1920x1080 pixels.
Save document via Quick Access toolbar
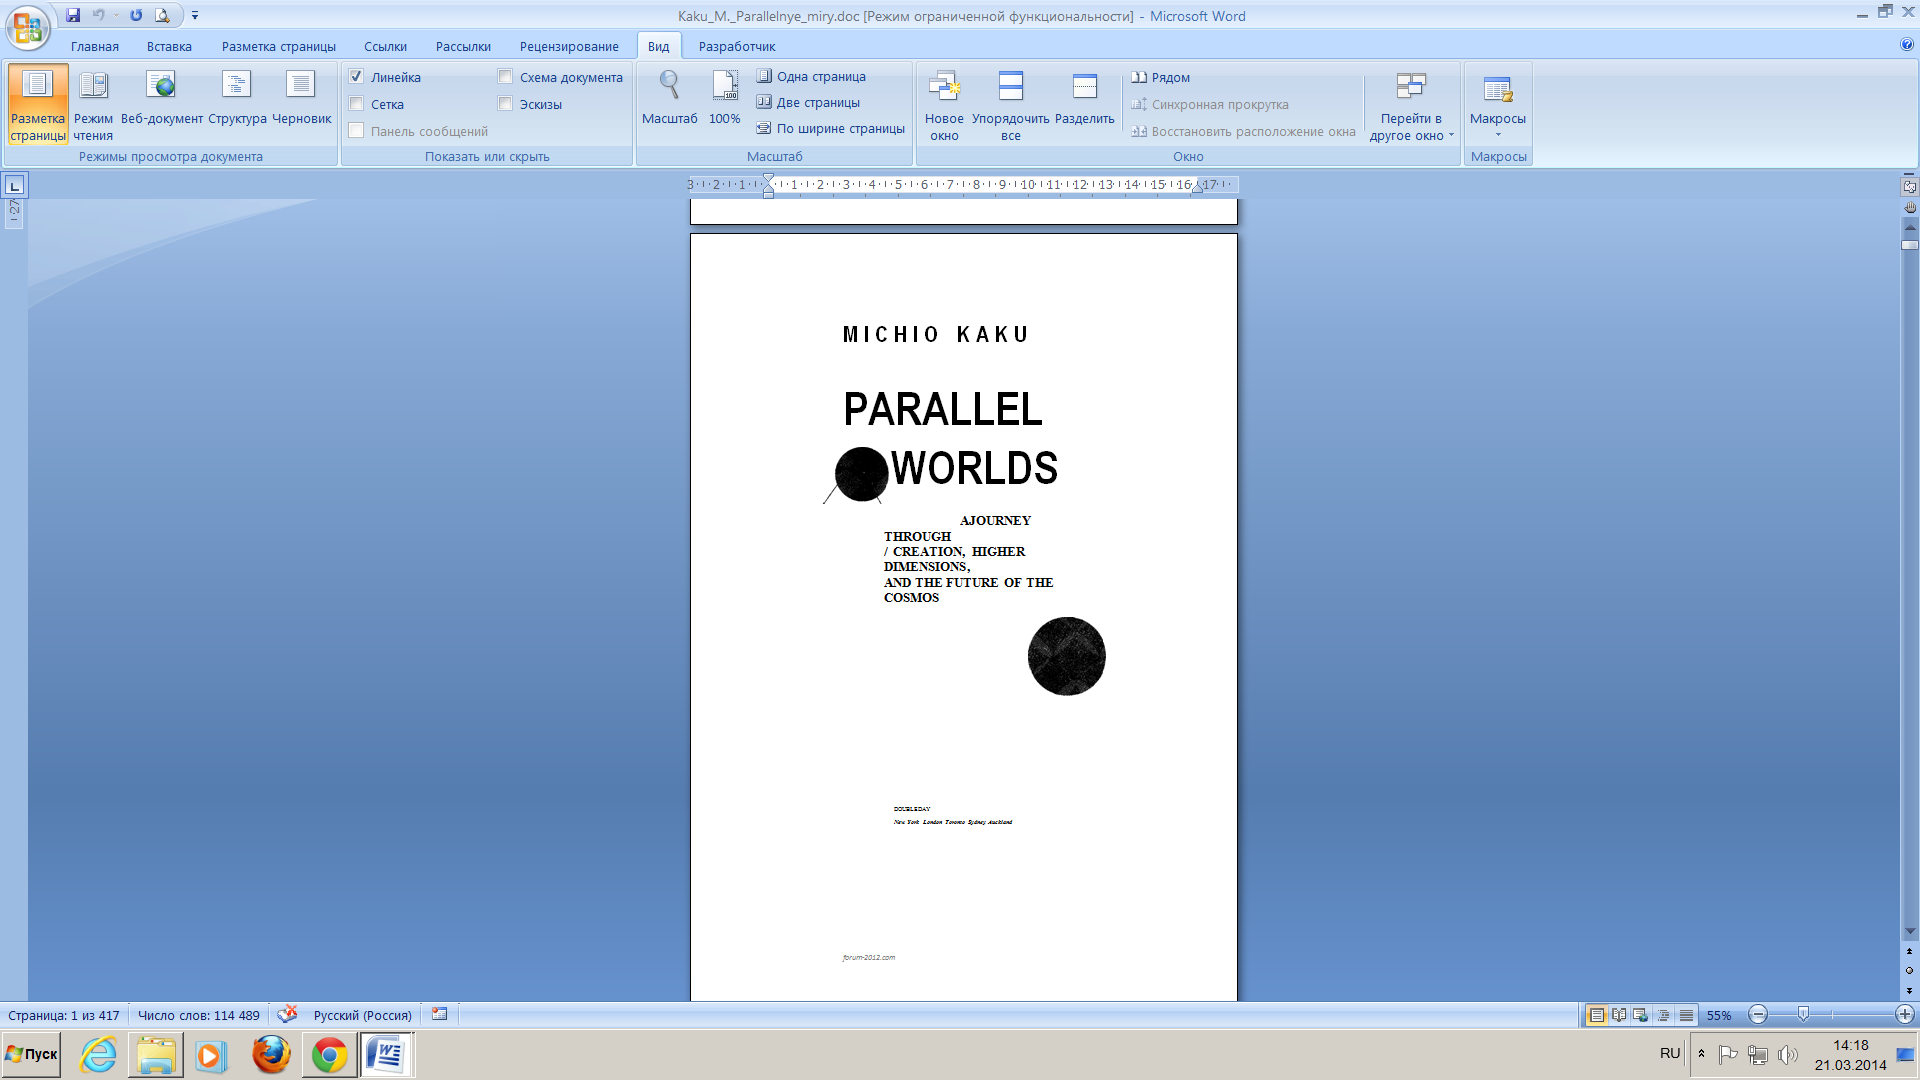tap(73, 15)
